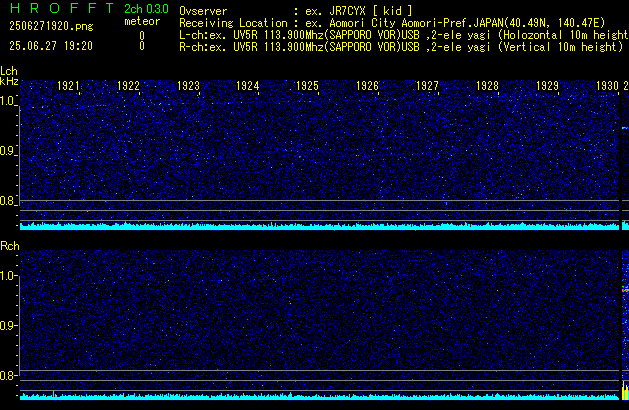The image size is (629, 410).
Task: Select the 0.9 frequency label on Rch
Action: (x=8, y=325)
